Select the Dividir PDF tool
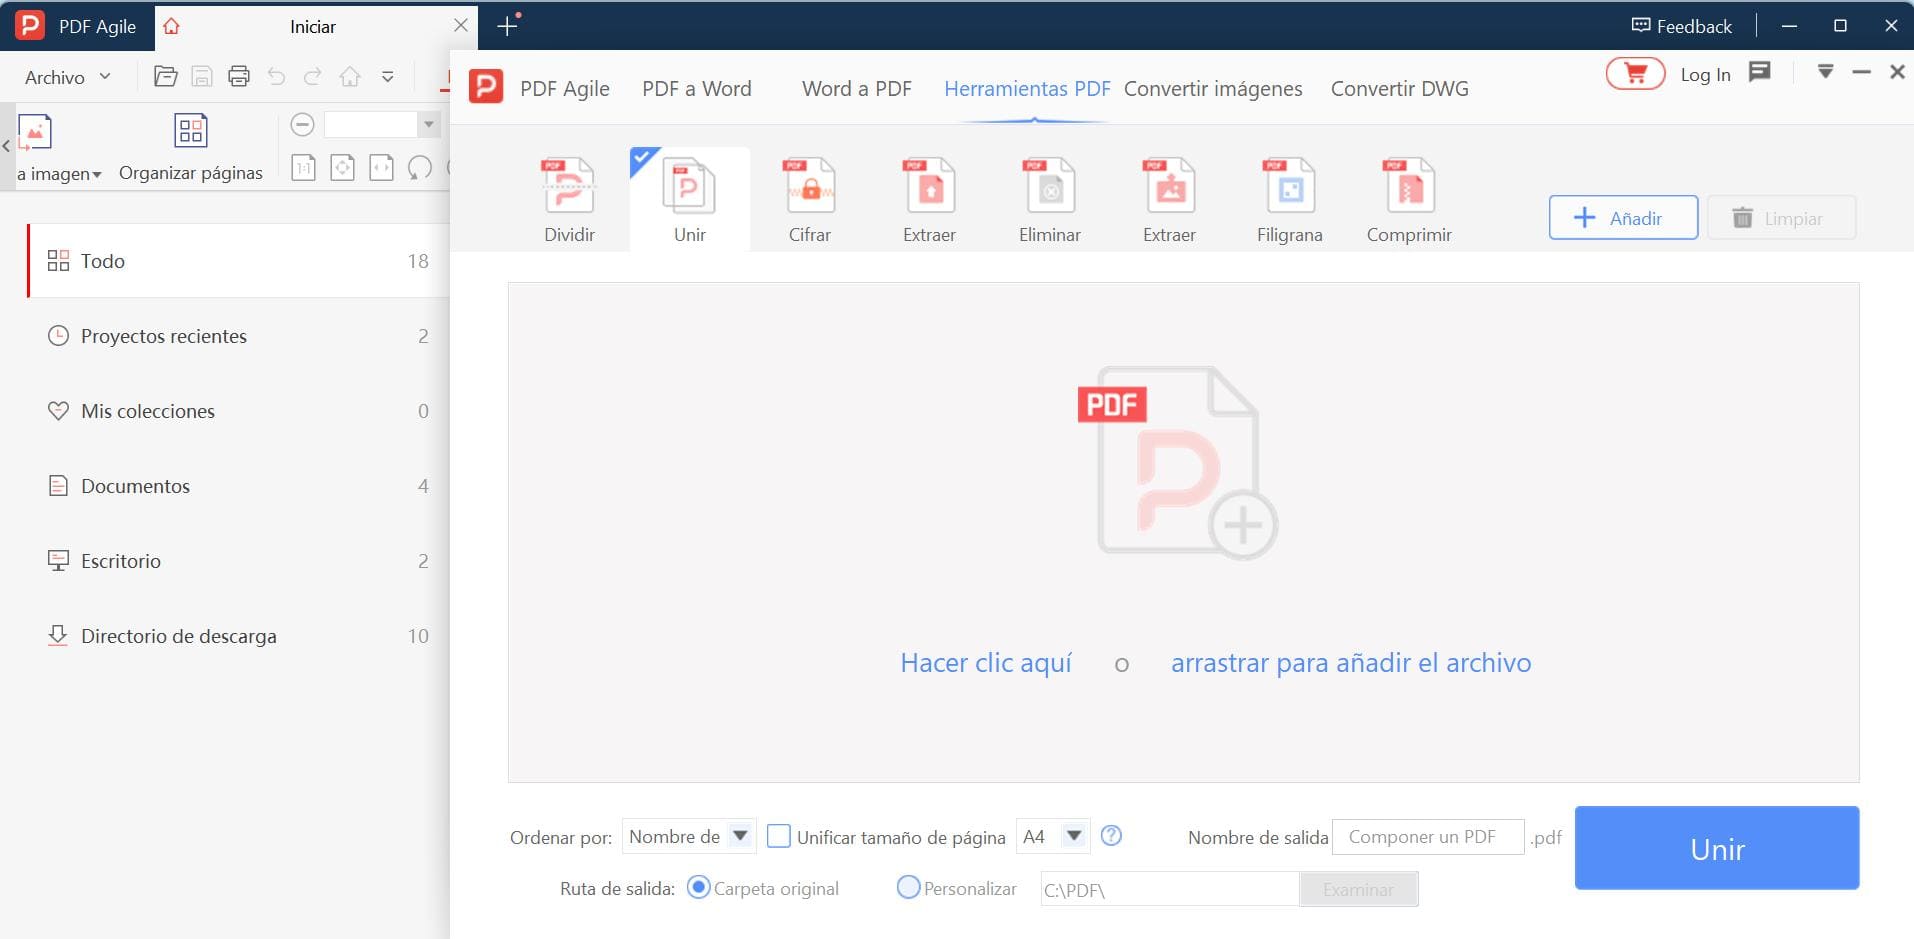1914x939 pixels. [569, 200]
